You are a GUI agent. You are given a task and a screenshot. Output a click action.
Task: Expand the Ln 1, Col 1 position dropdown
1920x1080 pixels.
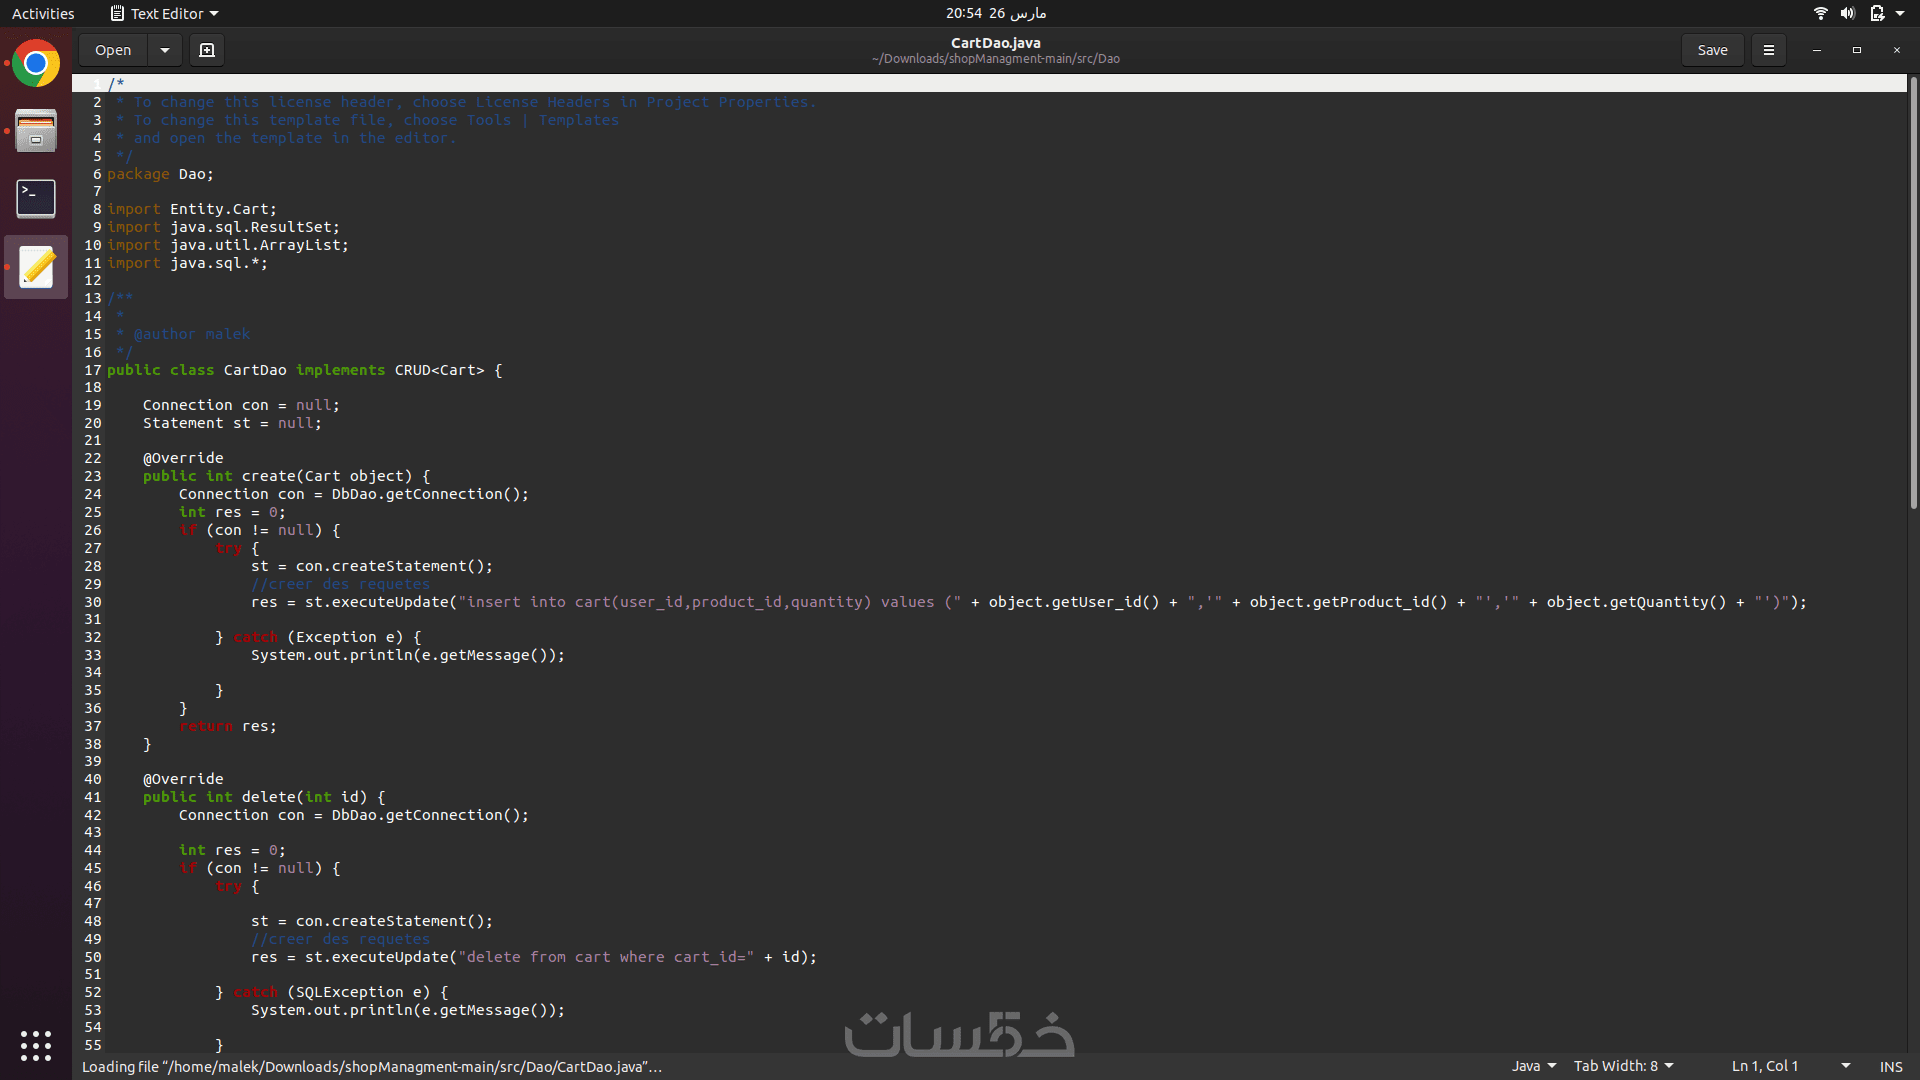click(x=1845, y=1066)
